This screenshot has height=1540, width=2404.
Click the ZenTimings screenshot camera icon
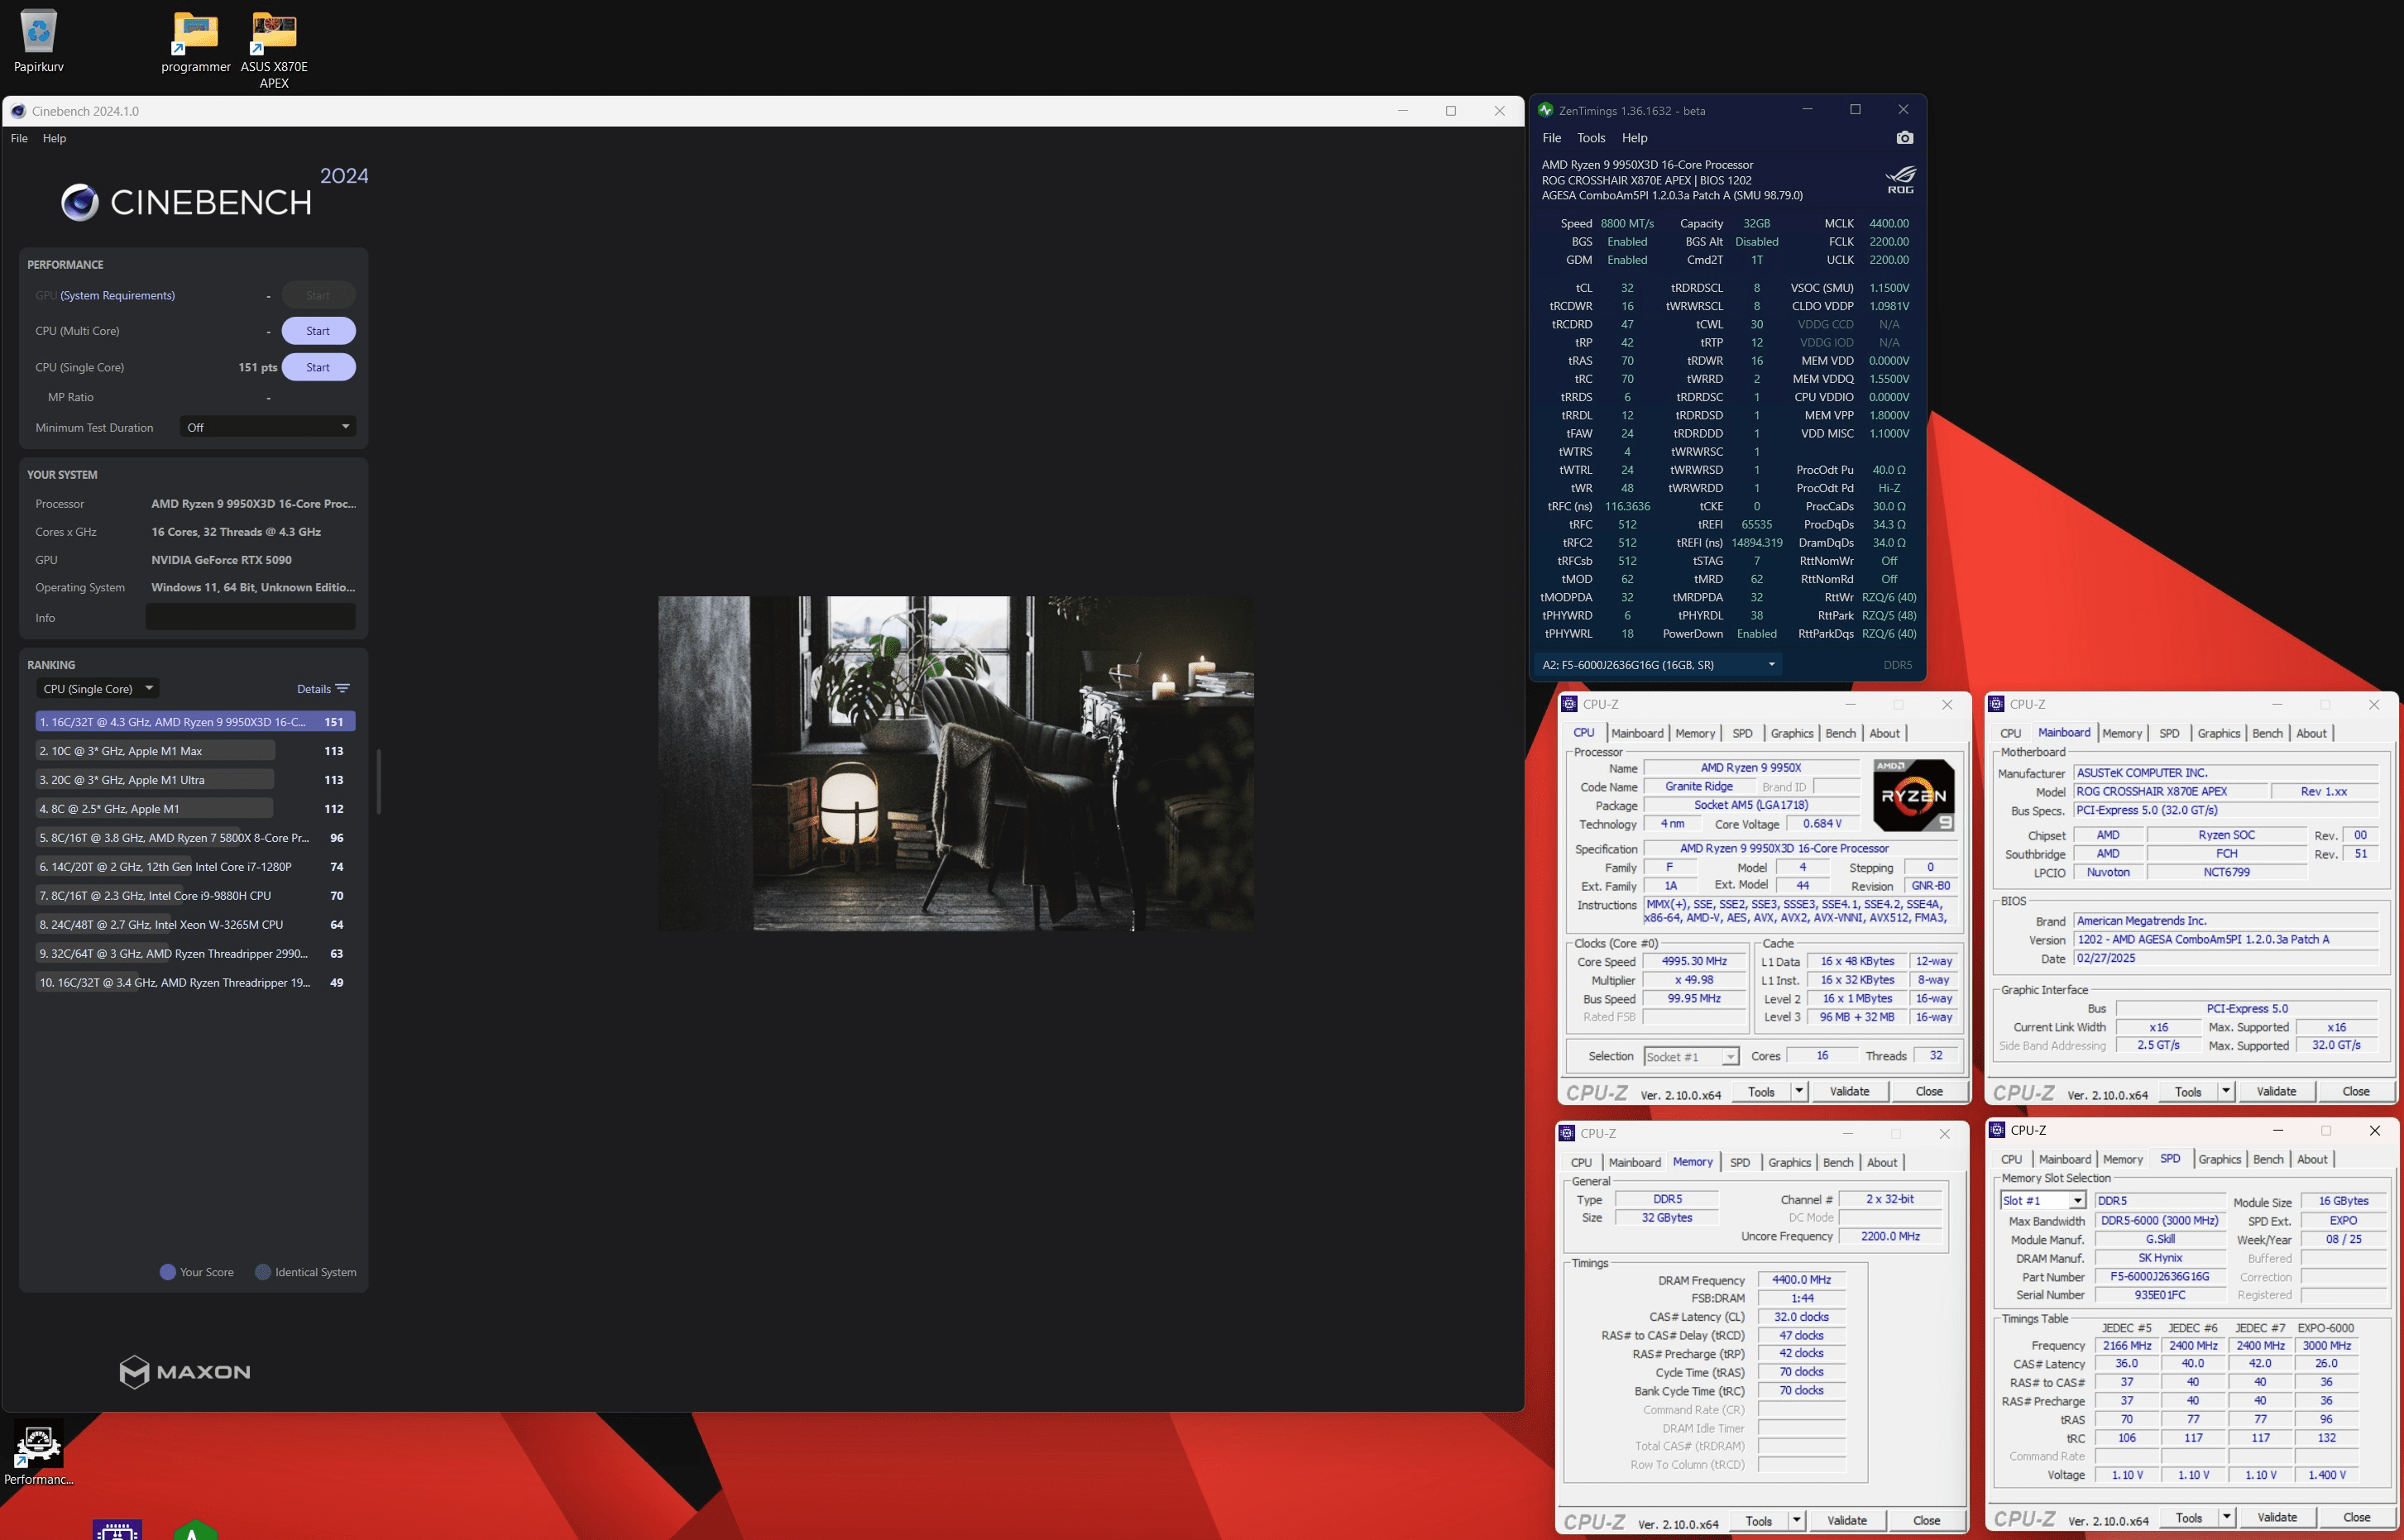pos(1904,138)
